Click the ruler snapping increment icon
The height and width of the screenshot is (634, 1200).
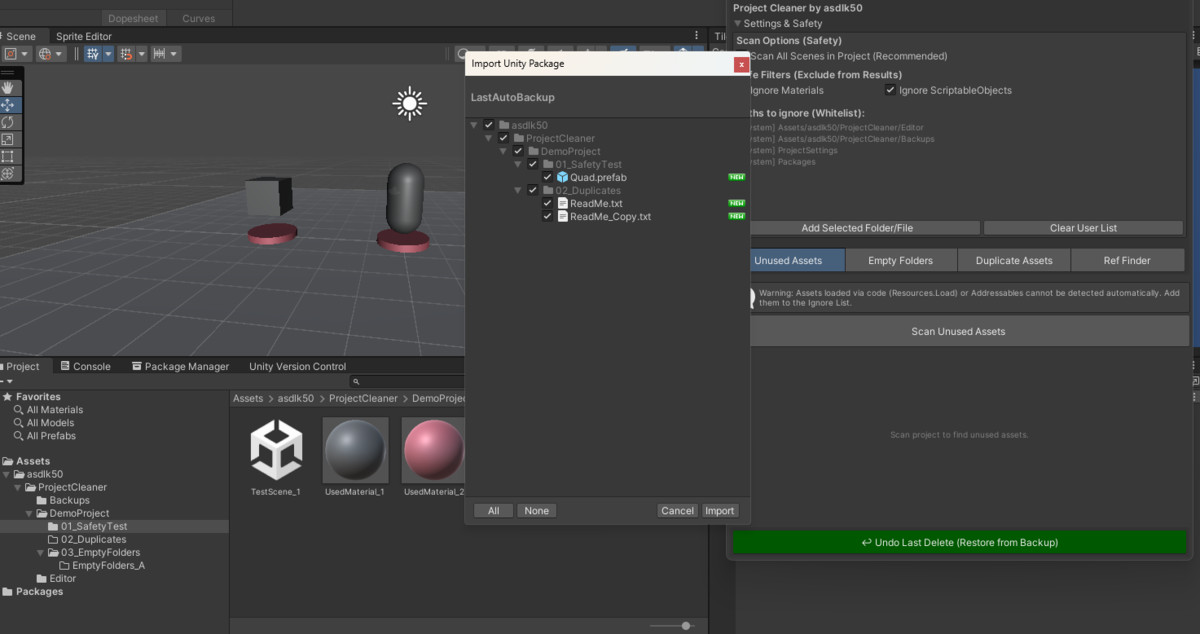159,54
